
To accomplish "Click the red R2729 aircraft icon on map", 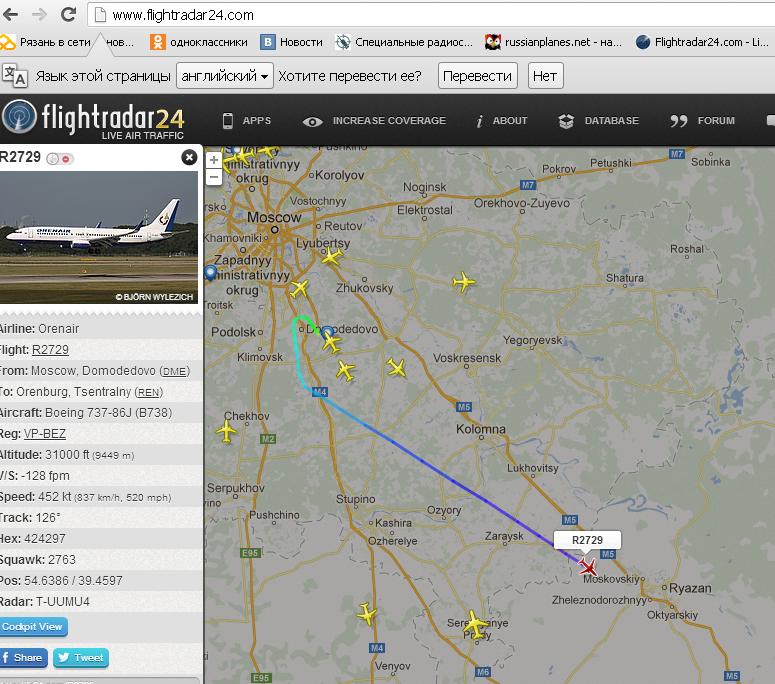I will point(588,567).
